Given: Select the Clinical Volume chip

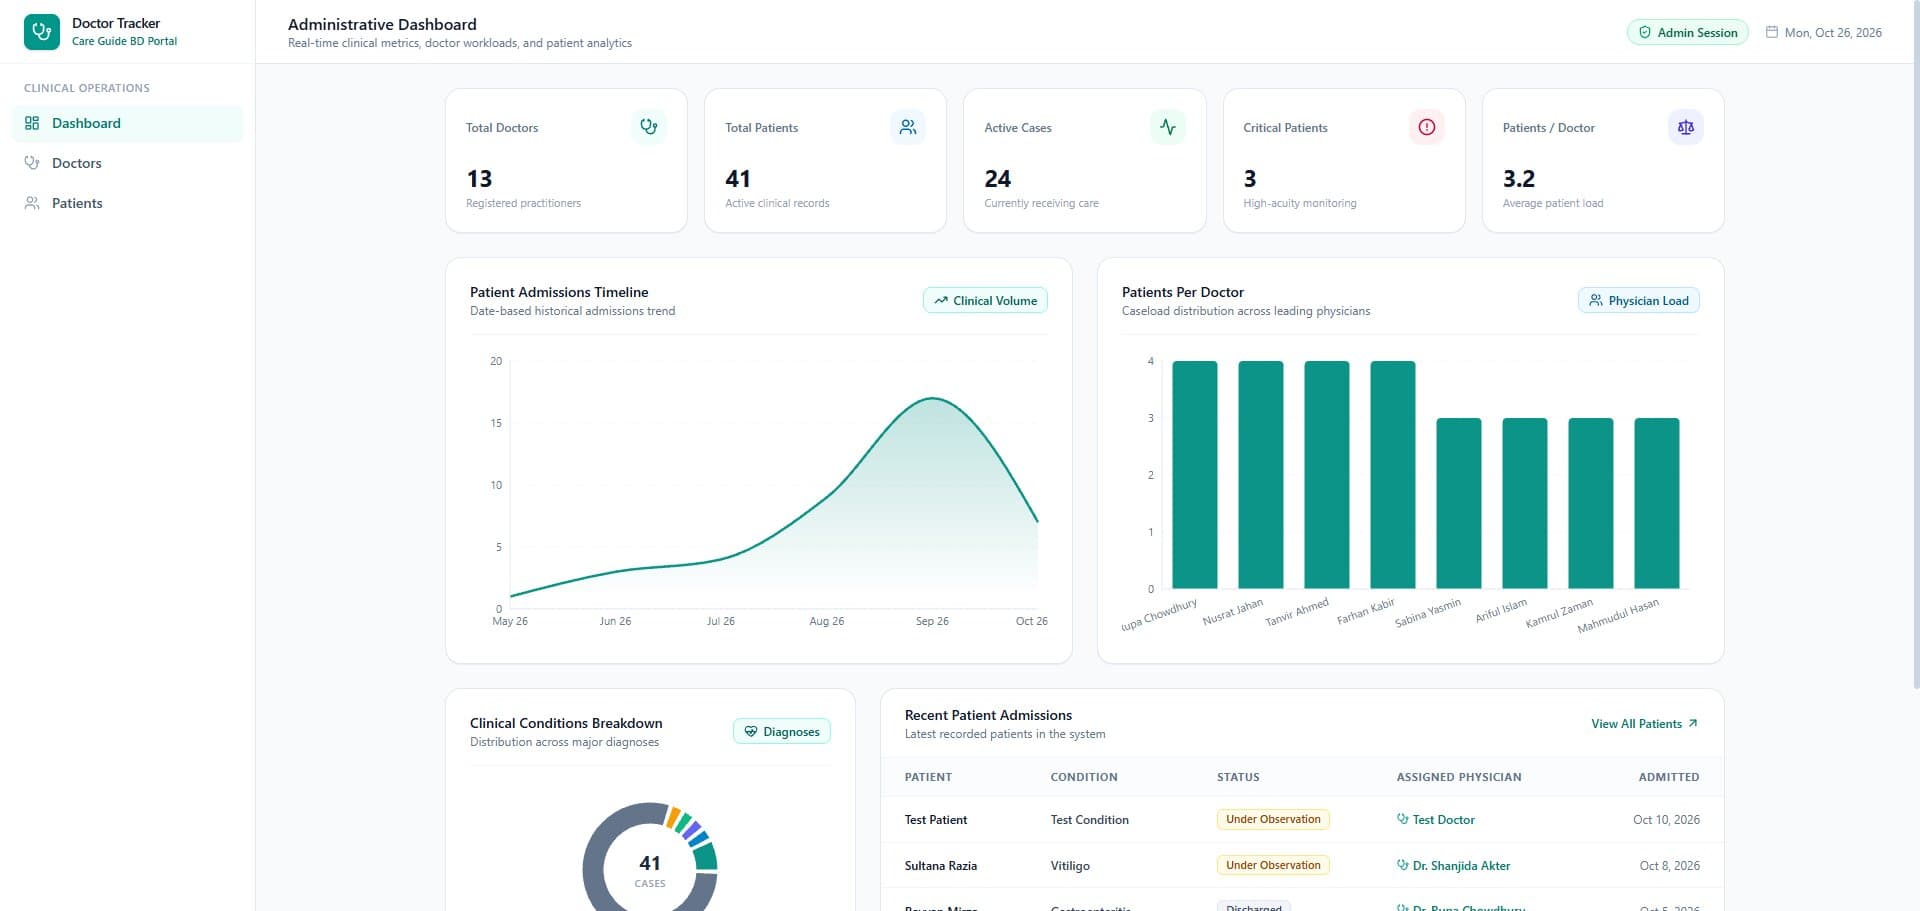Looking at the screenshot, I should [985, 300].
